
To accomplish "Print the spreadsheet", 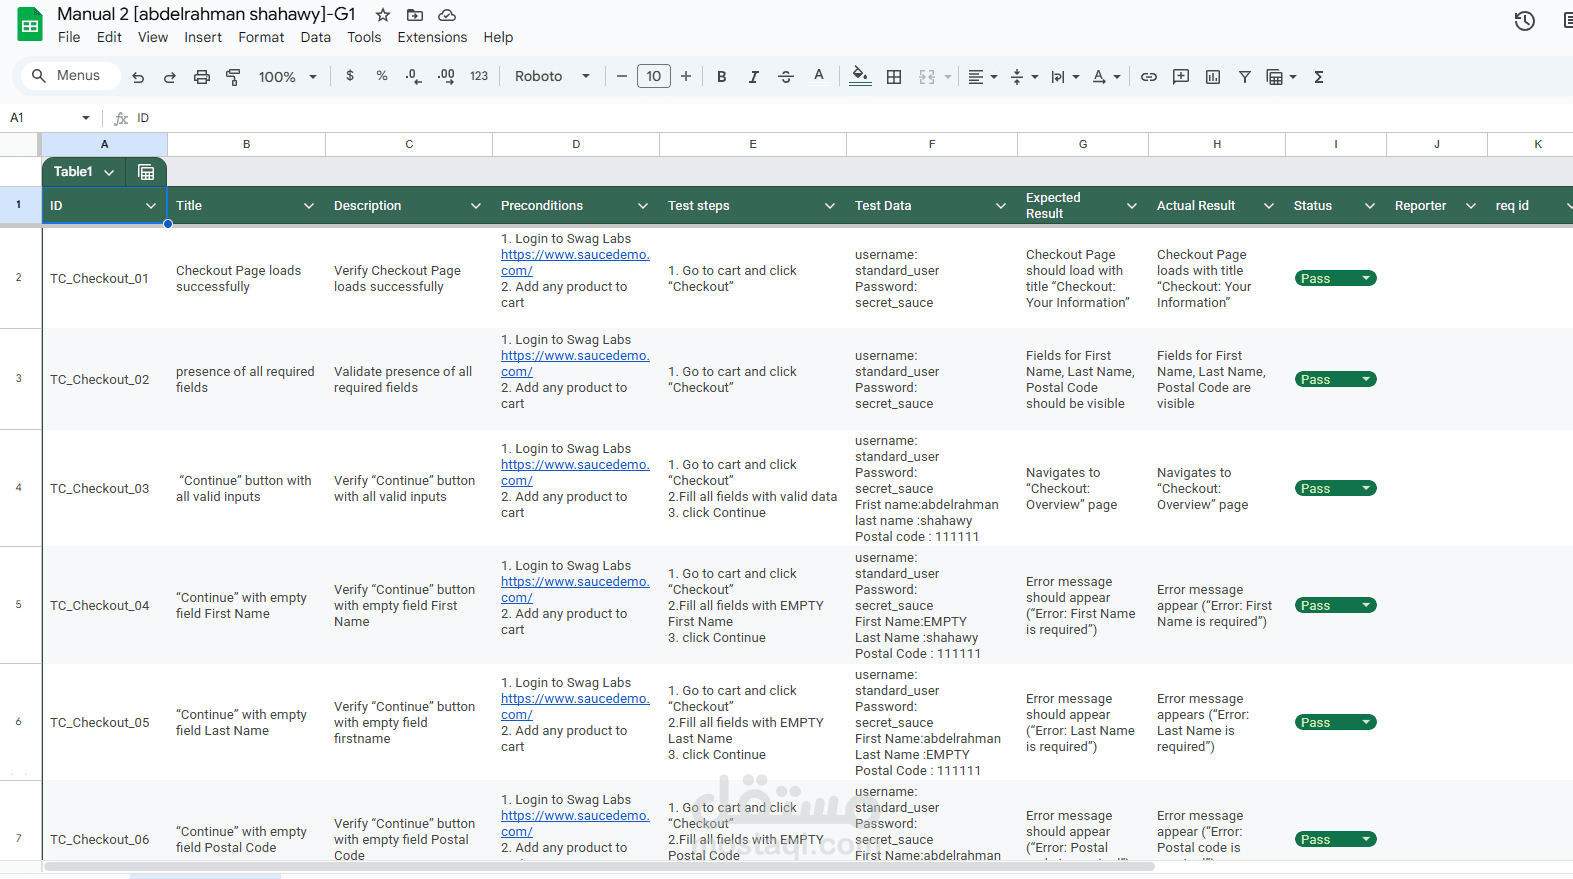I will [x=202, y=77].
